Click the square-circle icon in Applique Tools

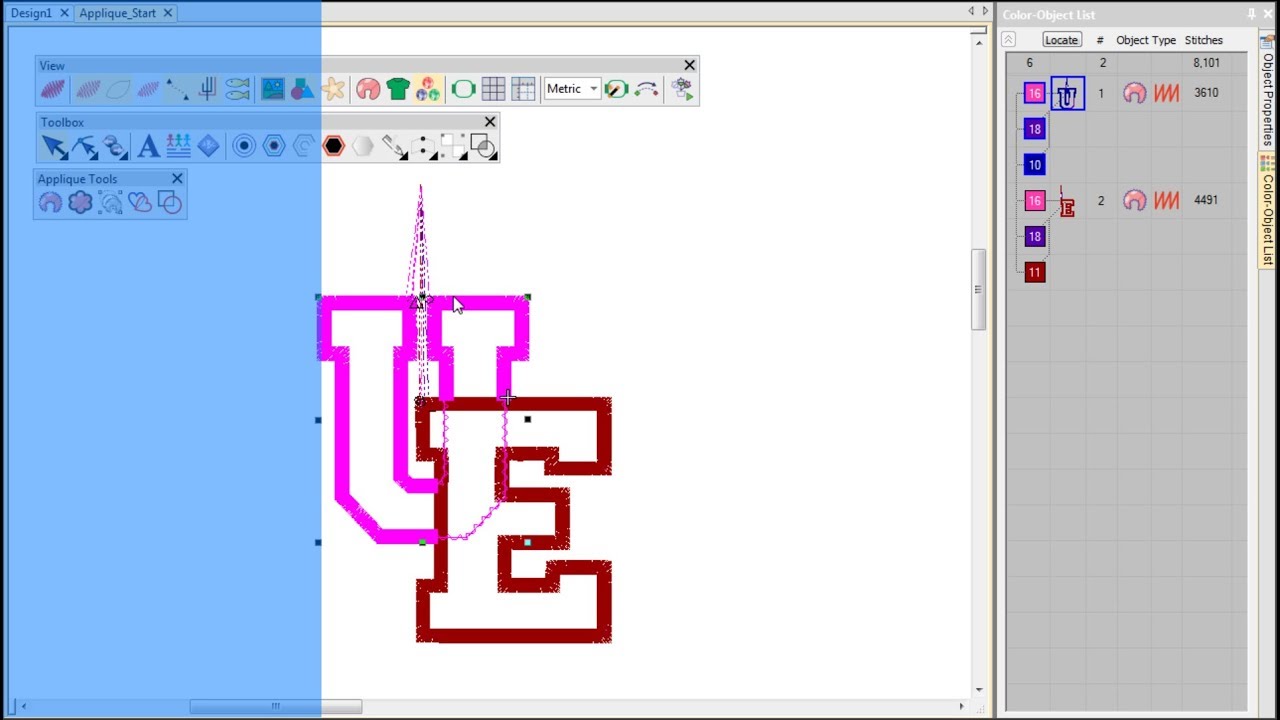pos(170,203)
